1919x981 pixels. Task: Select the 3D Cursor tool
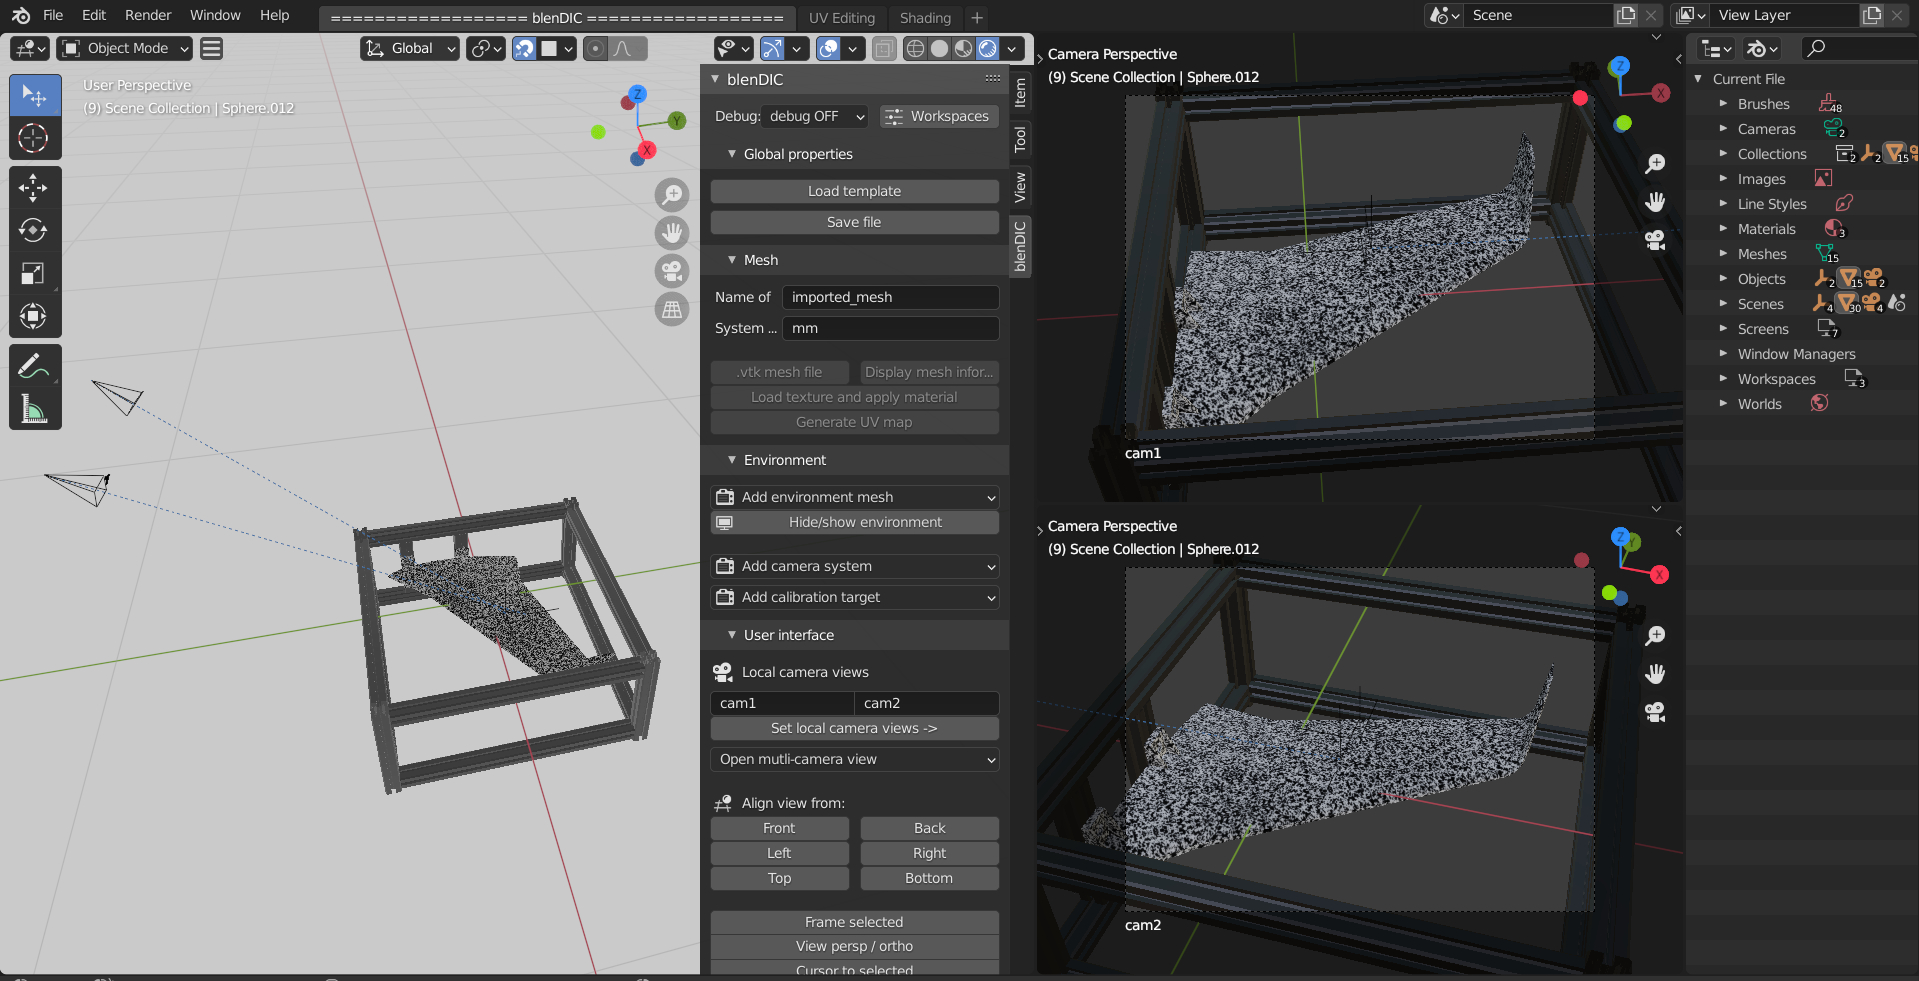point(35,138)
